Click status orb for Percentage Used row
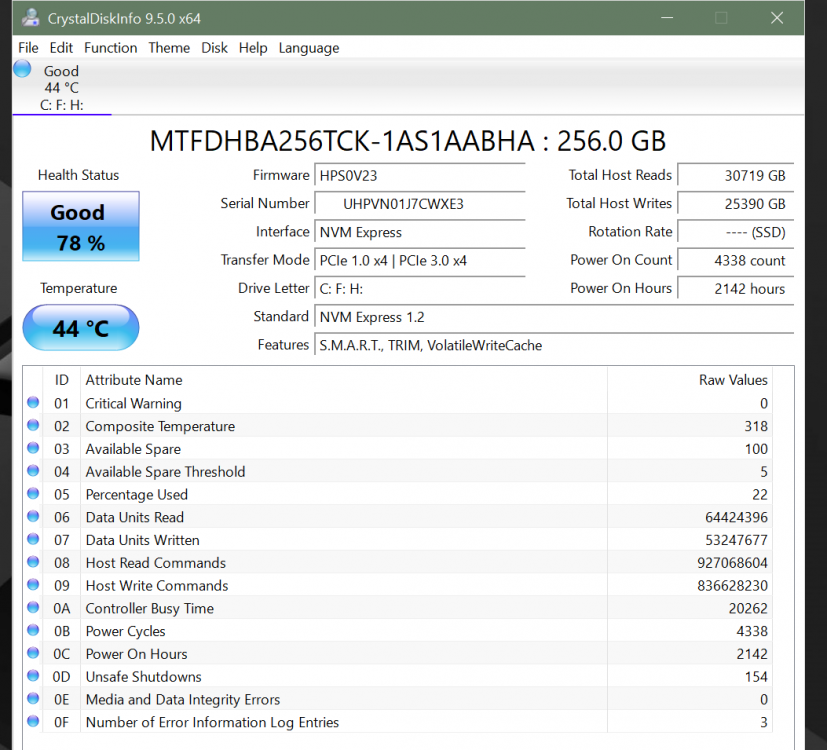The image size is (827, 750). click(x=33, y=494)
